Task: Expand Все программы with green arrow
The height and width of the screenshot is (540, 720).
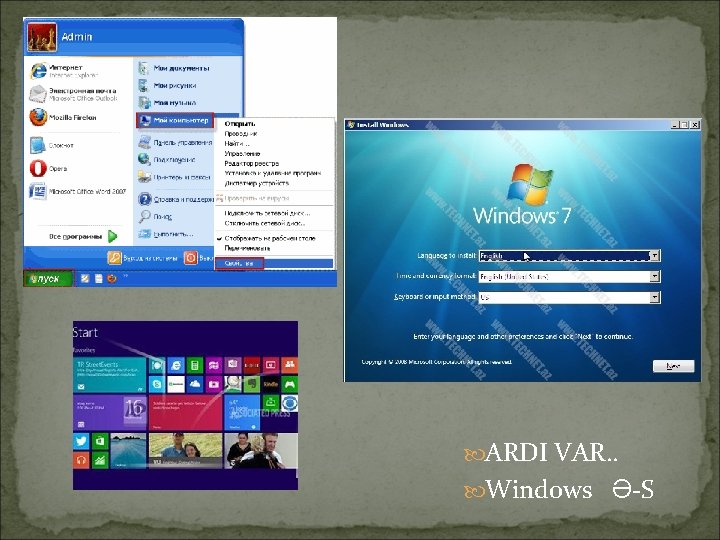Action: point(84,236)
